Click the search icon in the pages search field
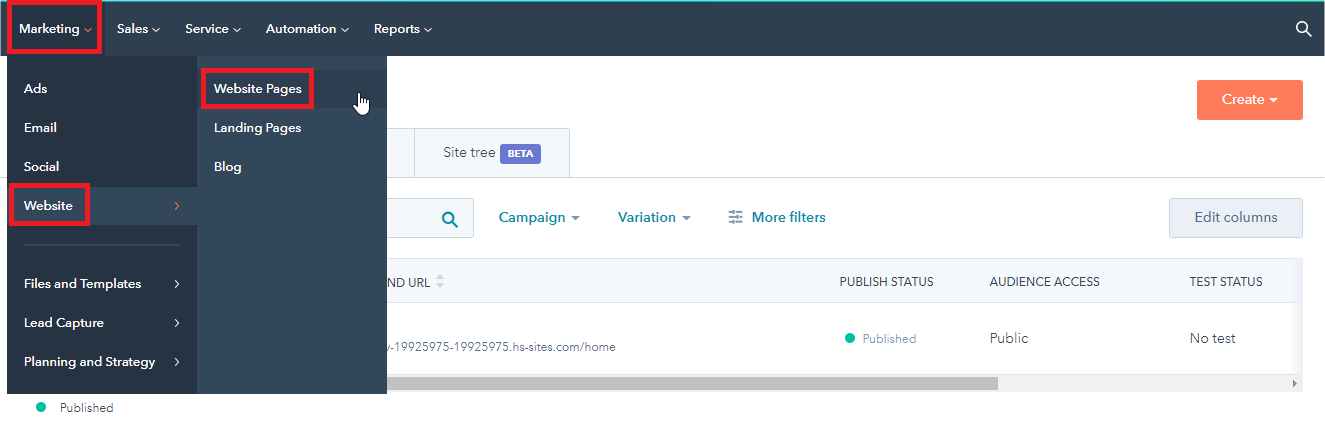Screen dimensions: 1325x422 pos(450,218)
